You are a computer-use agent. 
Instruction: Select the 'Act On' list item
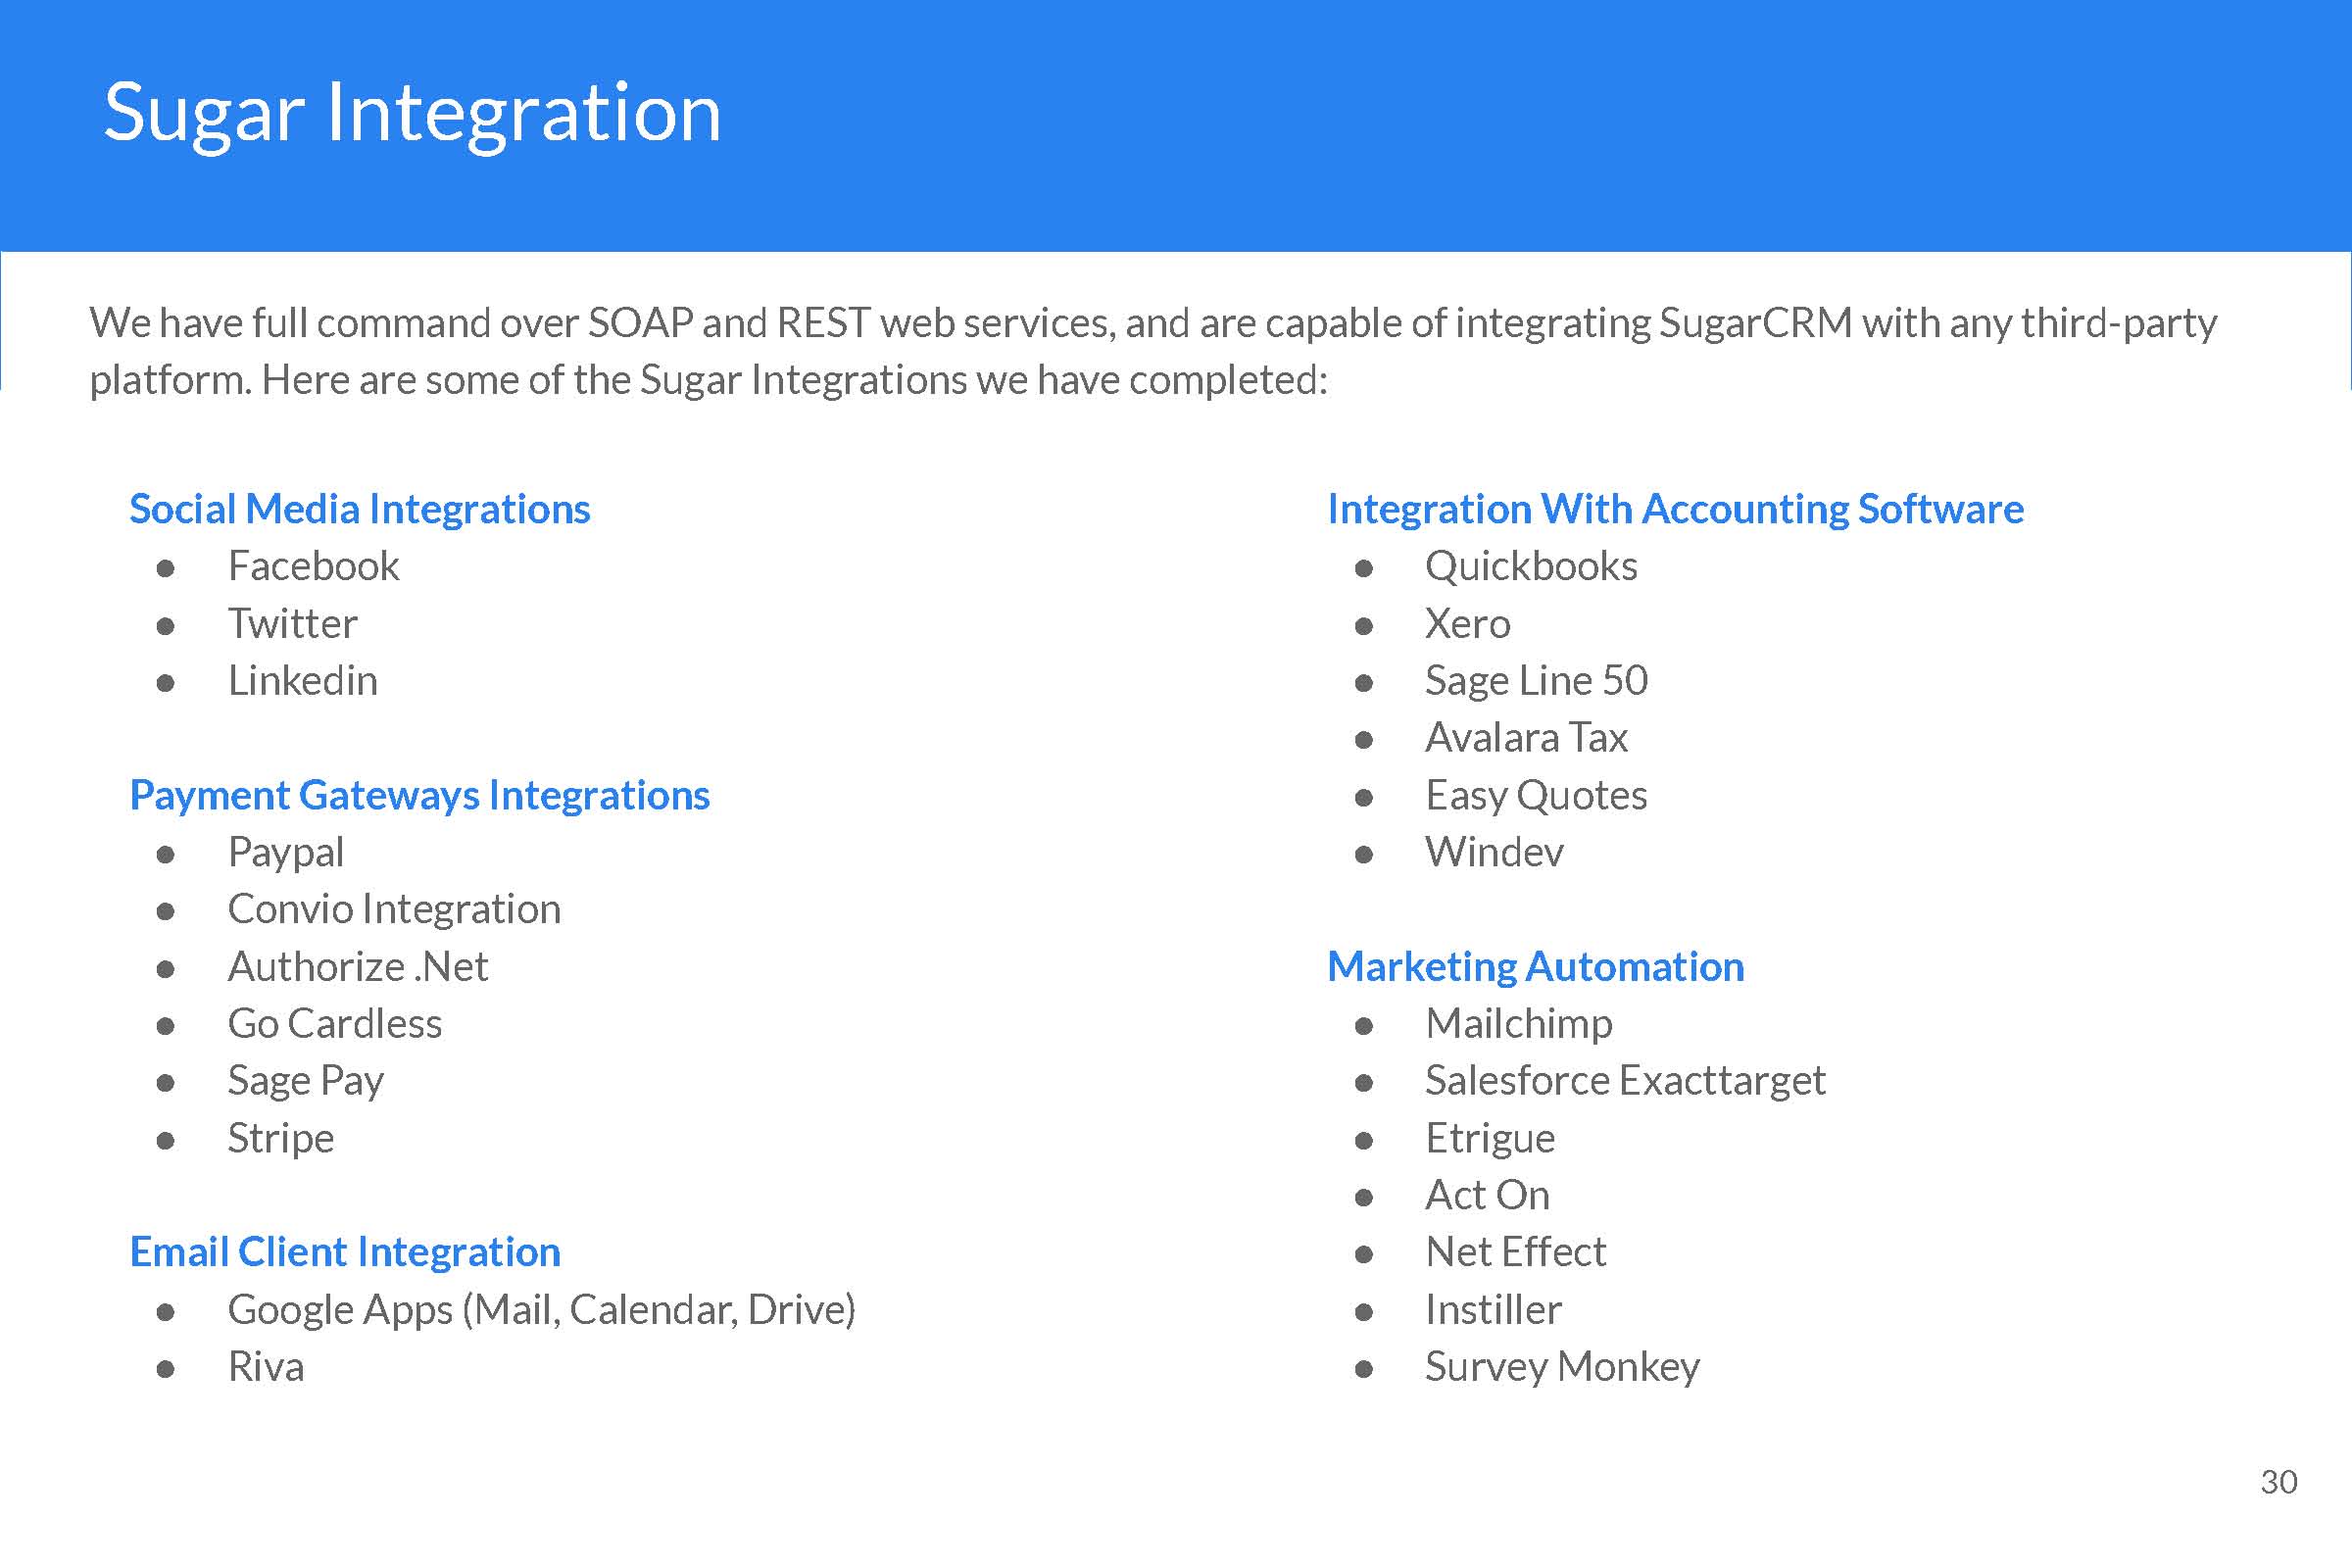[x=1487, y=1195]
